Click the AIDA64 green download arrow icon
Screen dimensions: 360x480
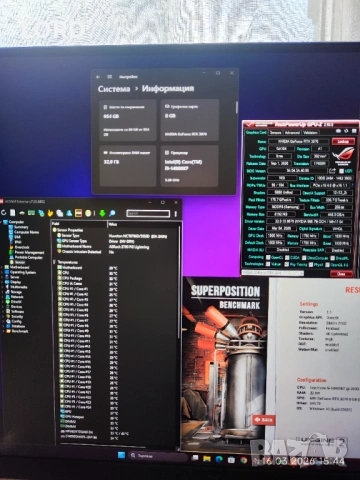tap(102, 213)
